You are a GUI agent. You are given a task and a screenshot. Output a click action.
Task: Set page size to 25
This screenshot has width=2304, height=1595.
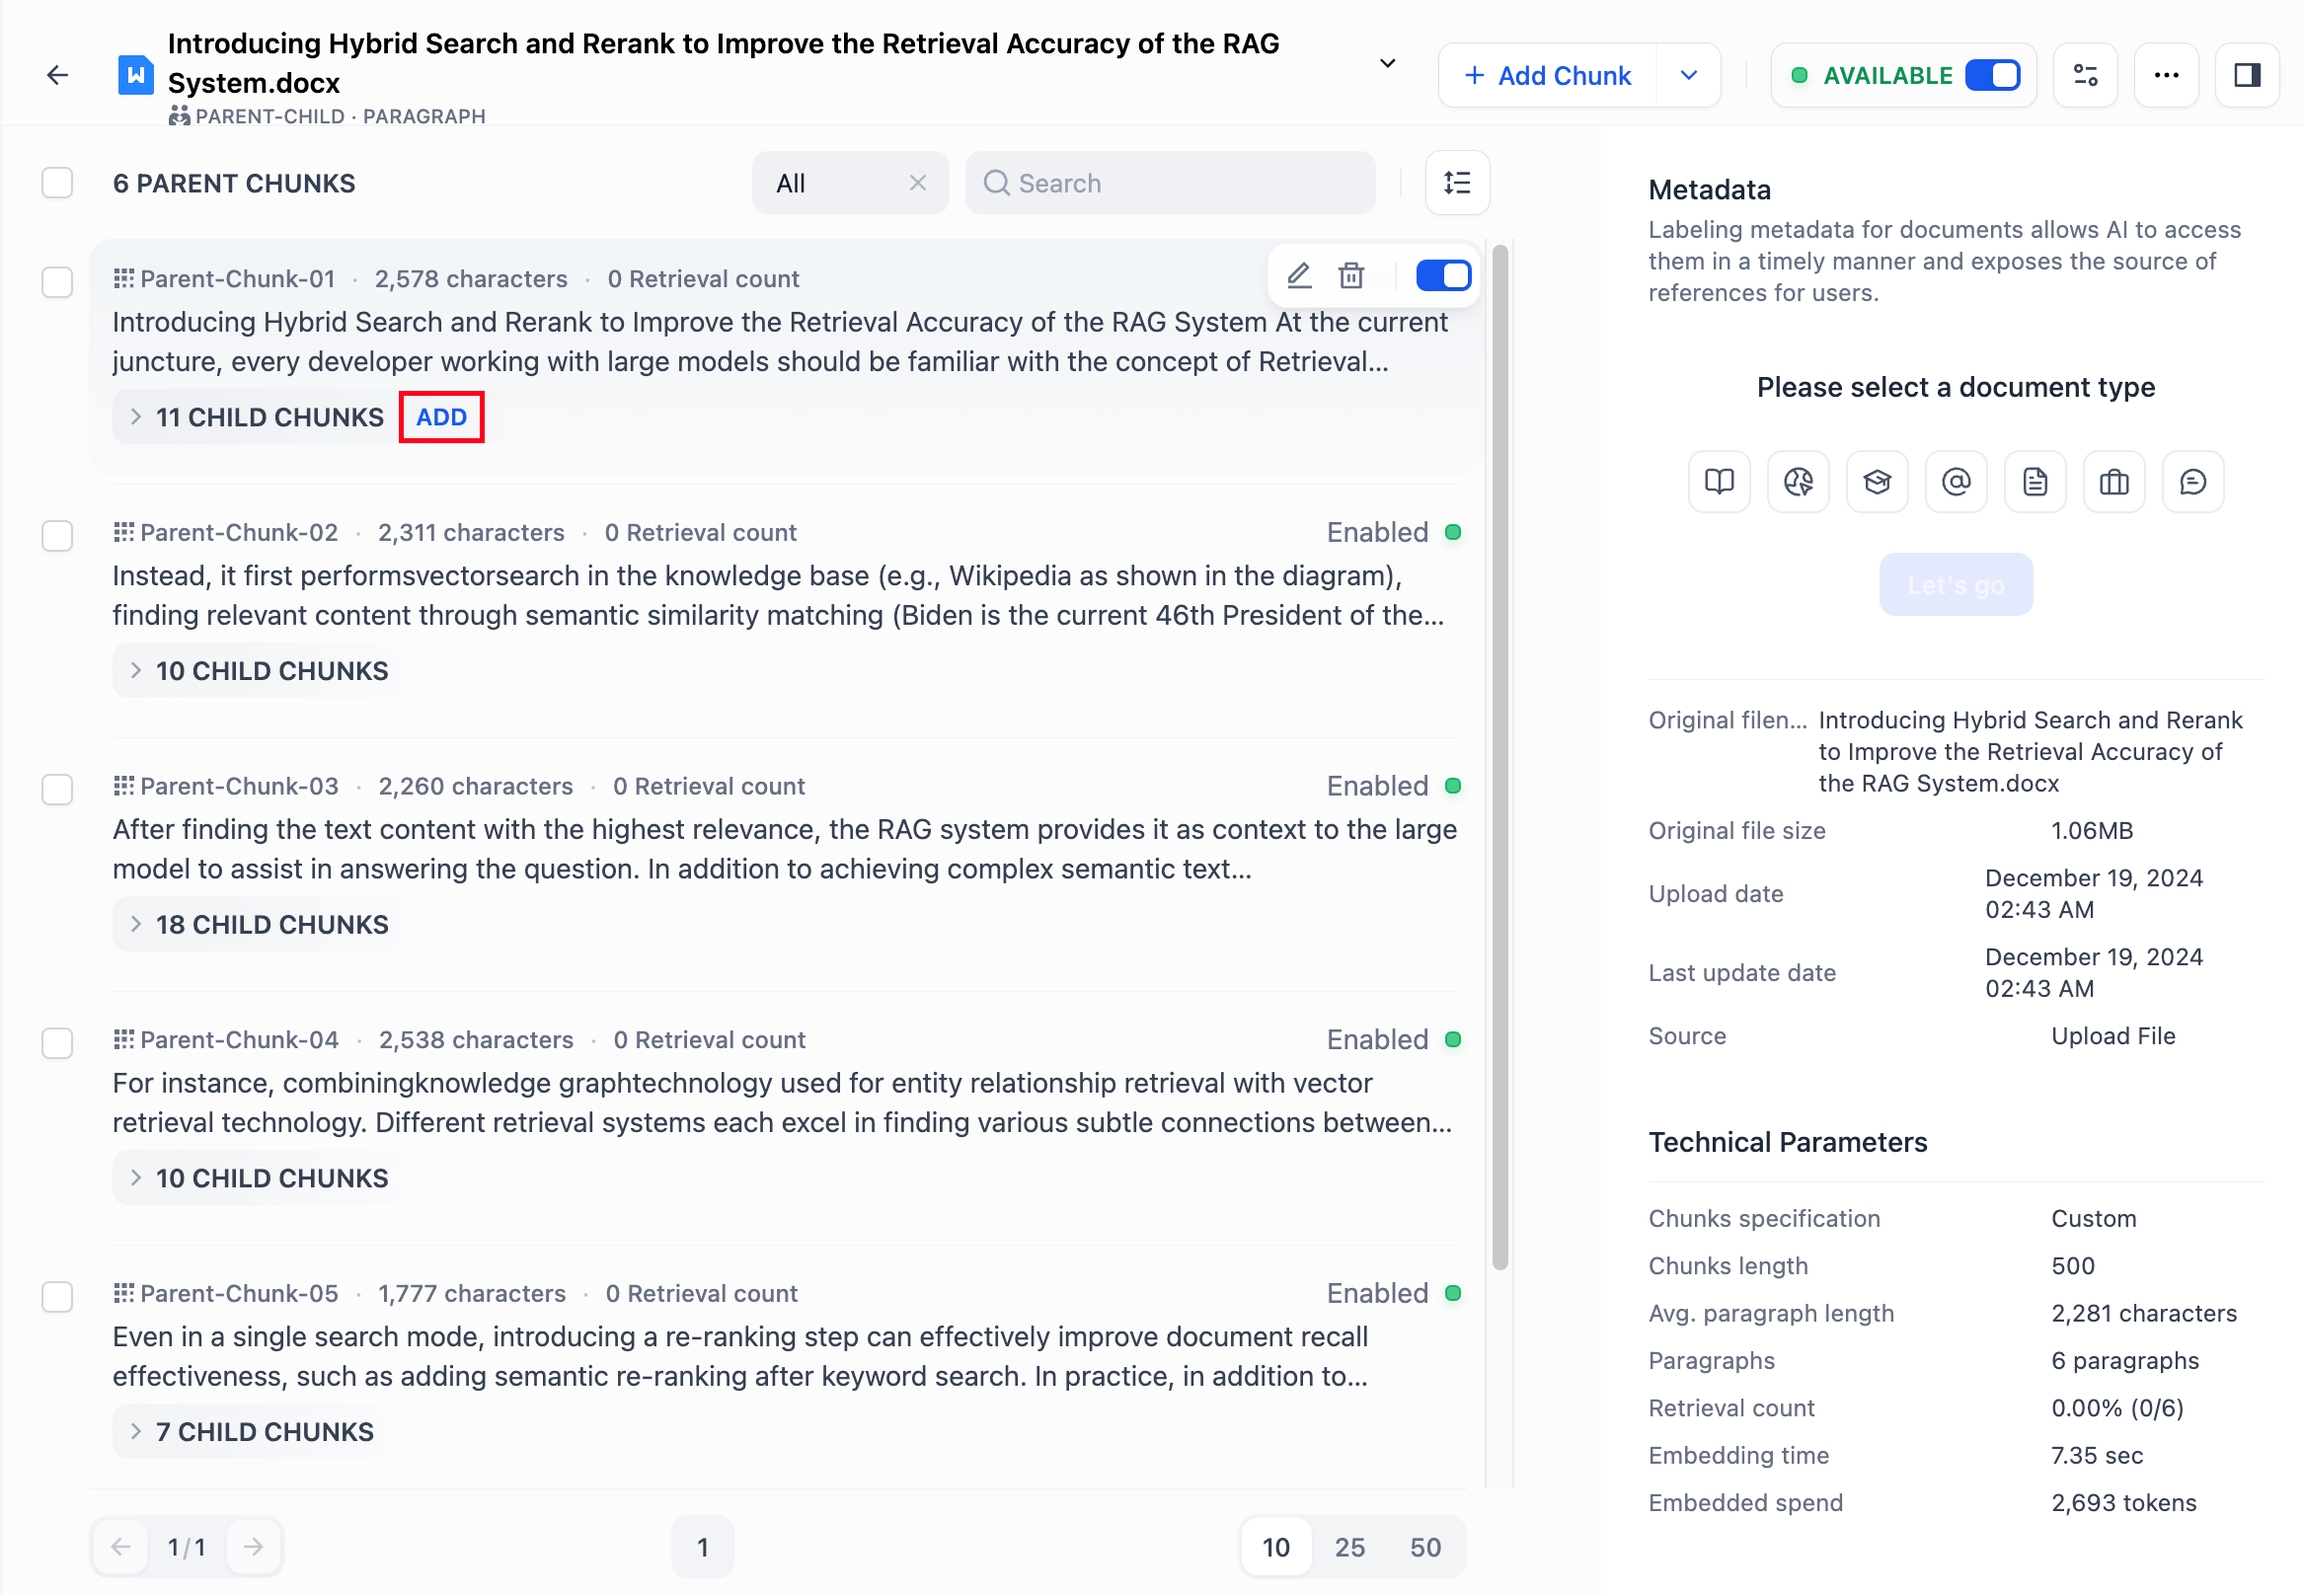pyautogui.click(x=1349, y=1547)
